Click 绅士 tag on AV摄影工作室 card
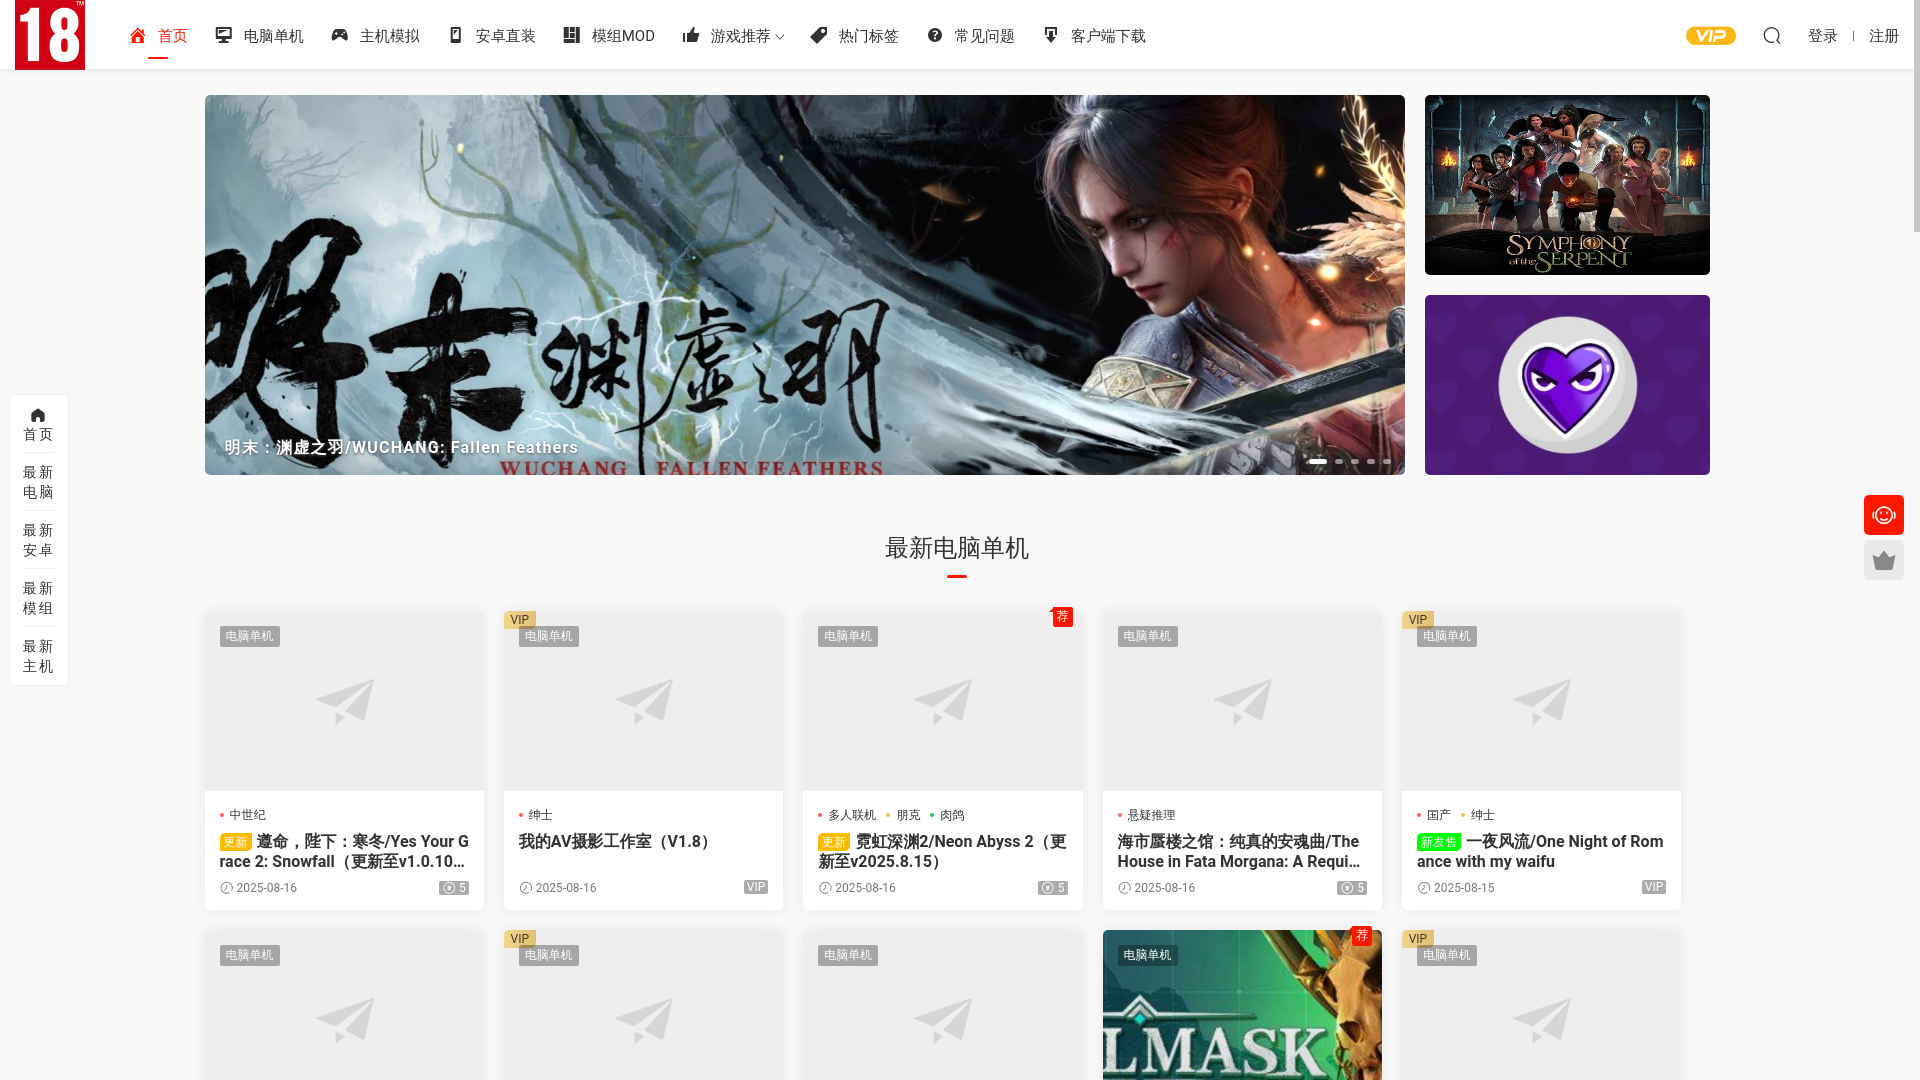The height and width of the screenshot is (1080, 1920). pyautogui.click(x=540, y=815)
